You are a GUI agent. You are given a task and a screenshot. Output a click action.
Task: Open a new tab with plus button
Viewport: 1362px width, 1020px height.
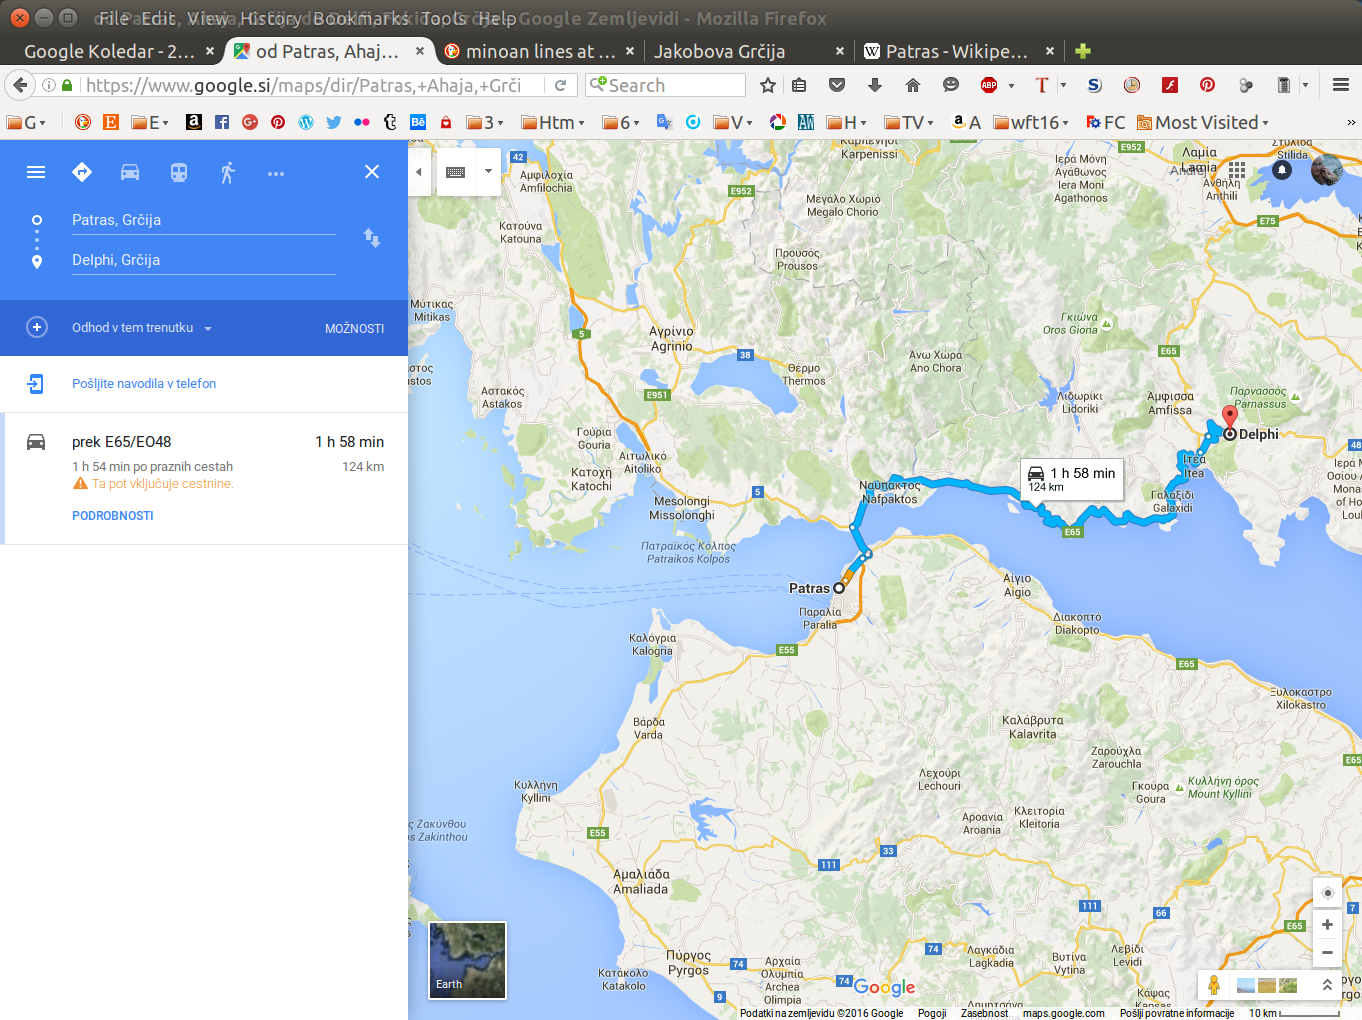coord(1083,51)
